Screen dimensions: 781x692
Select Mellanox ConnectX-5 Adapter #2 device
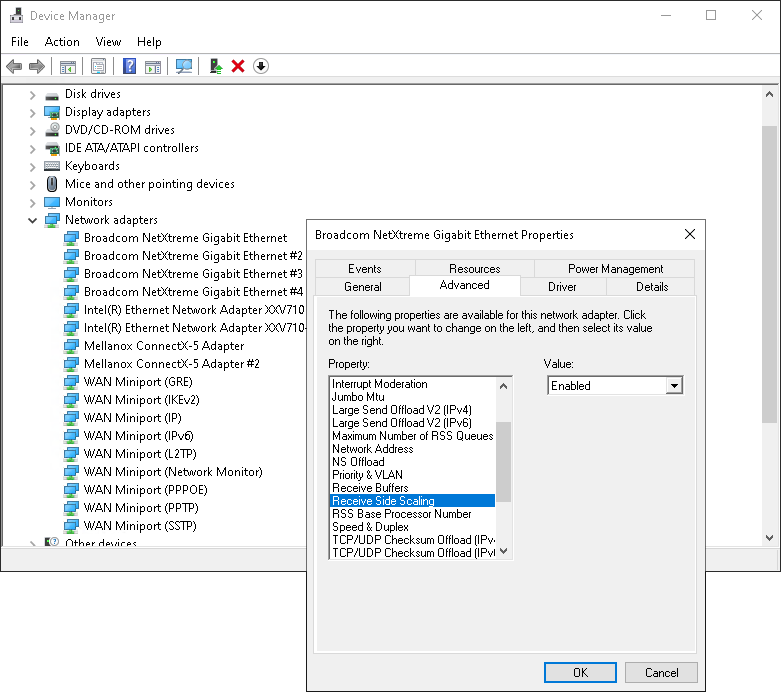pos(171,364)
